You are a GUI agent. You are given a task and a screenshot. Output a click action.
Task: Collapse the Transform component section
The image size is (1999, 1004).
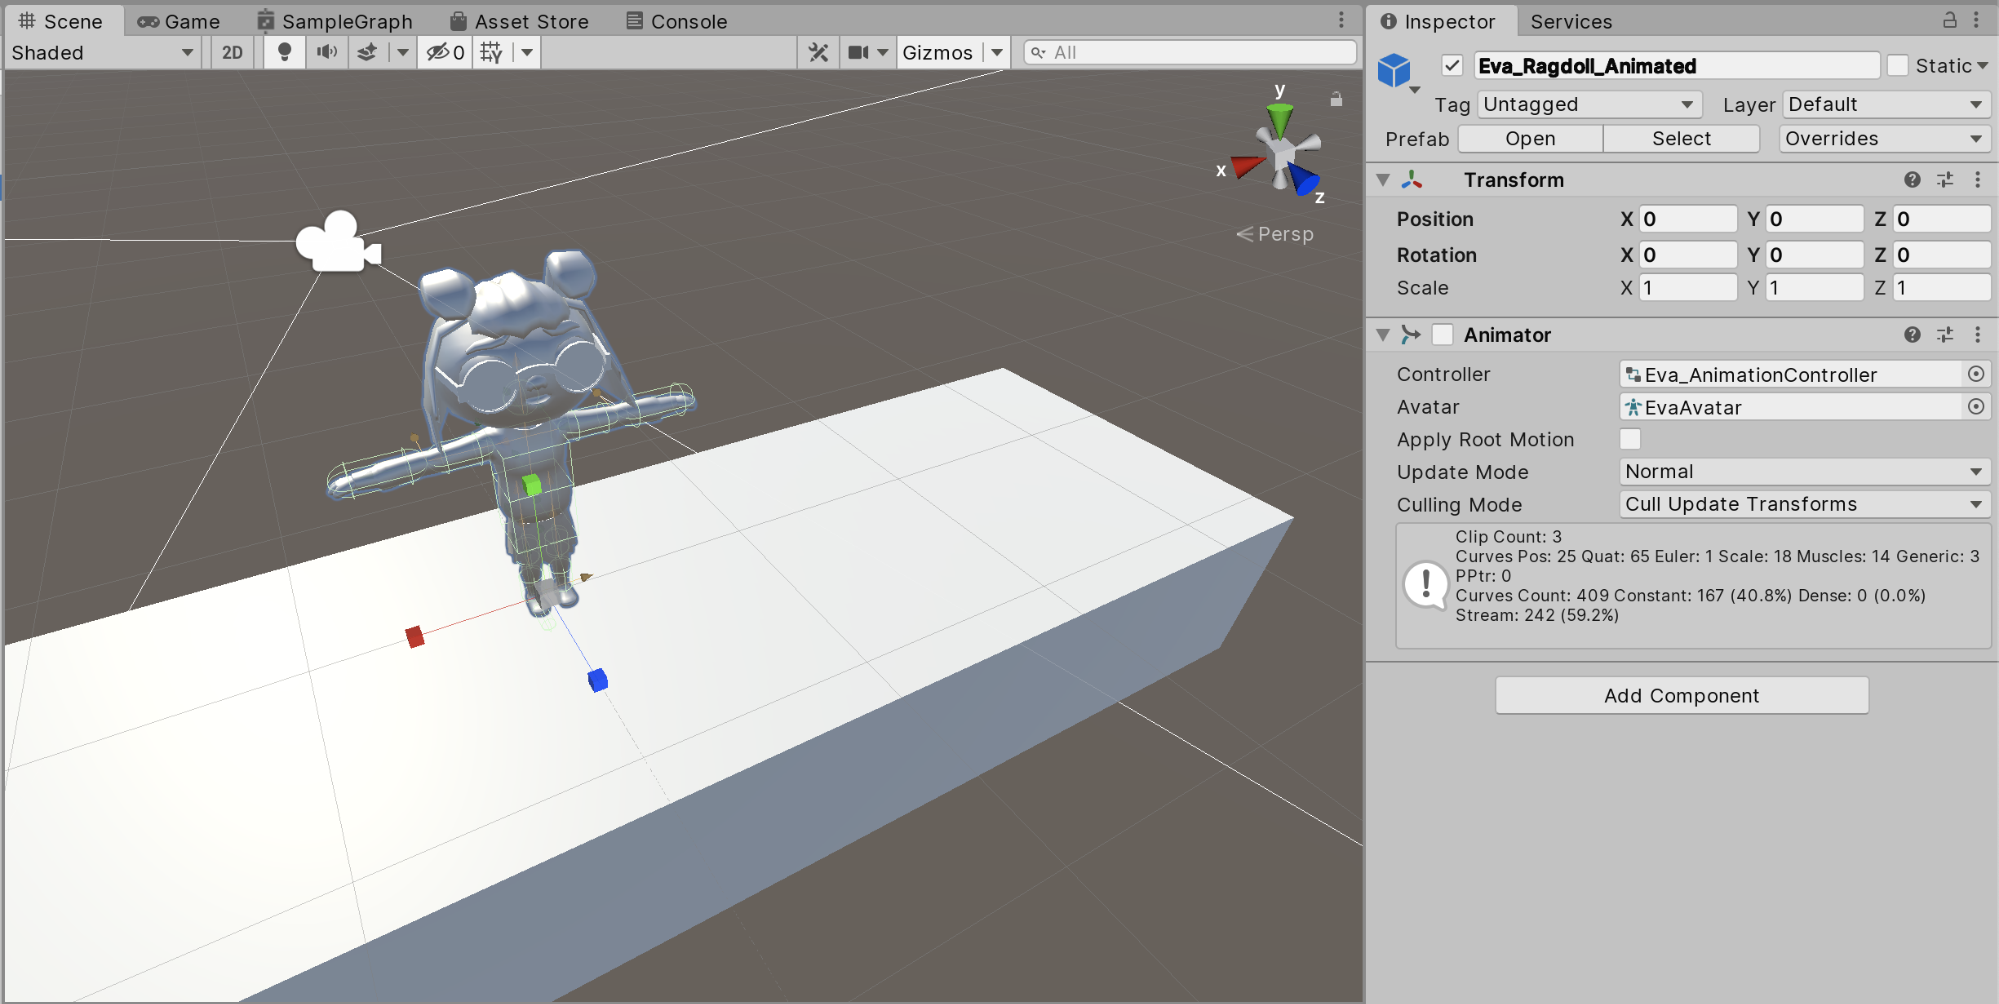(1383, 180)
